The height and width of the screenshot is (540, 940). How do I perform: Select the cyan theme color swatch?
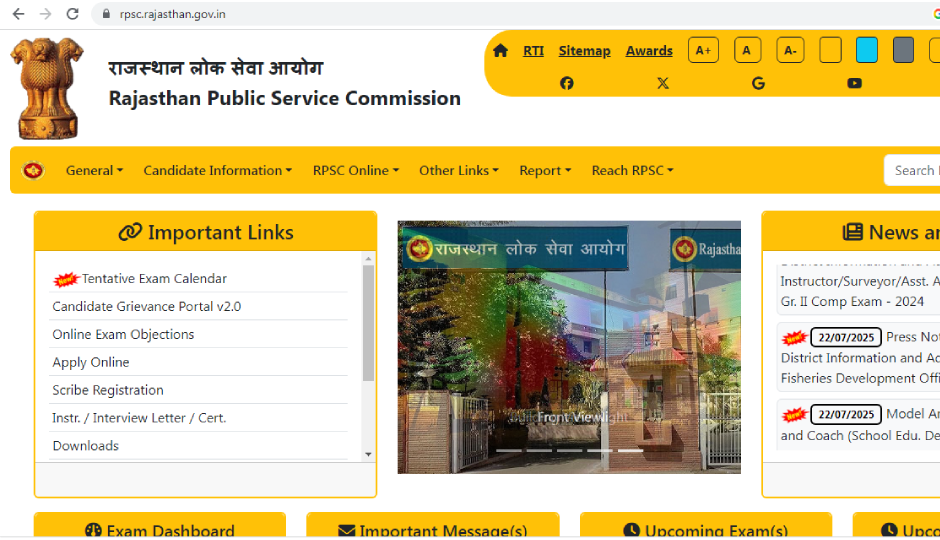point(867,50)
